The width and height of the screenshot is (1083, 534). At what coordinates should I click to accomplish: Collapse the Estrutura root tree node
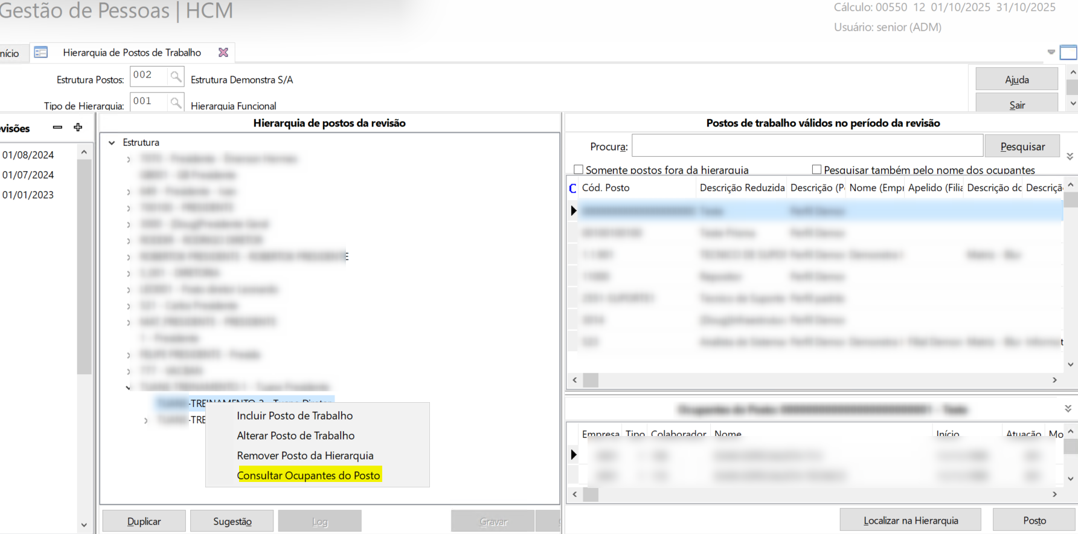point(112,143)
